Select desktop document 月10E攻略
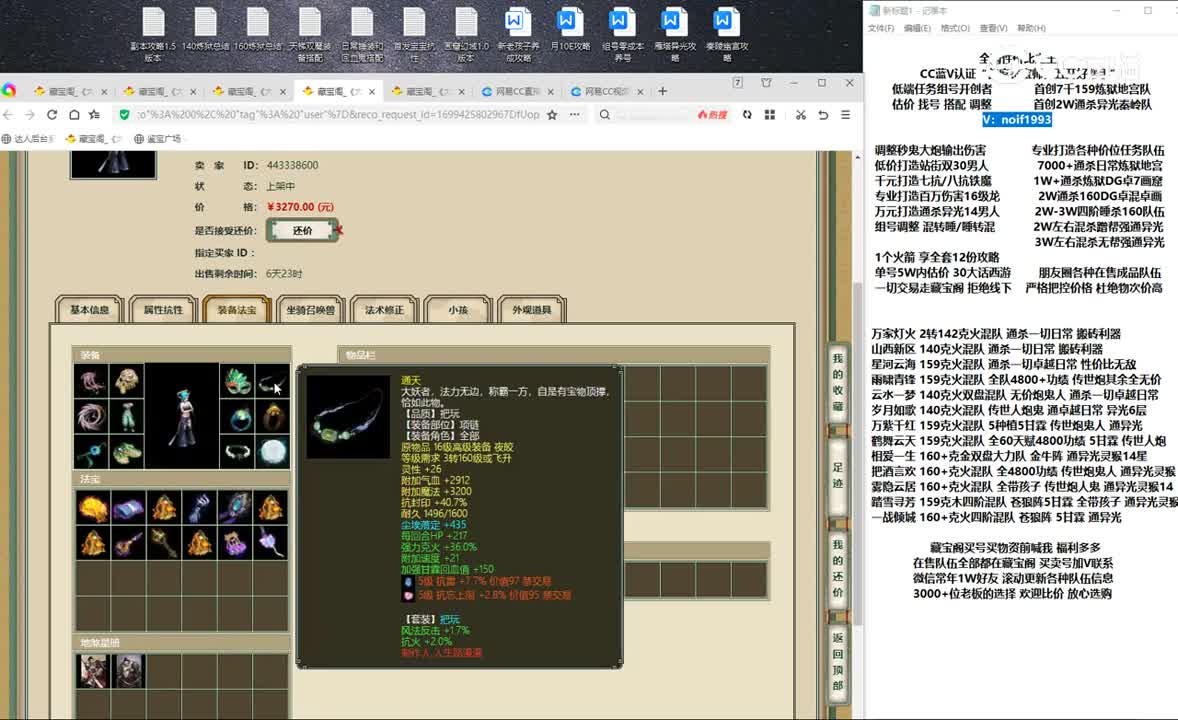Screen dimensions: 1178x720 tap(569, 30)
